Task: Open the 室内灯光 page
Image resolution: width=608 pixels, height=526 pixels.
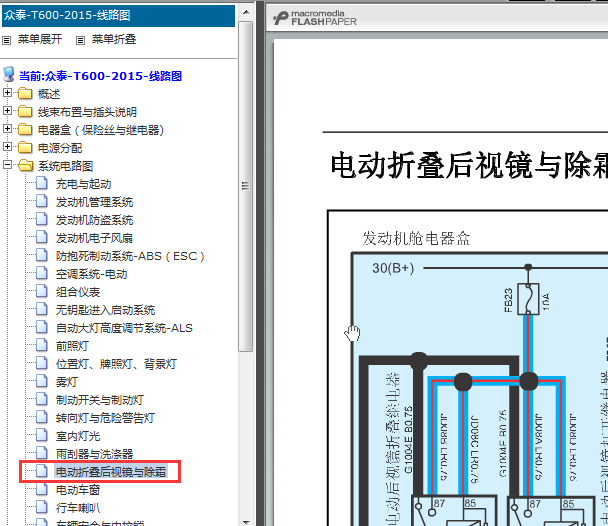Action: (78, 436)
